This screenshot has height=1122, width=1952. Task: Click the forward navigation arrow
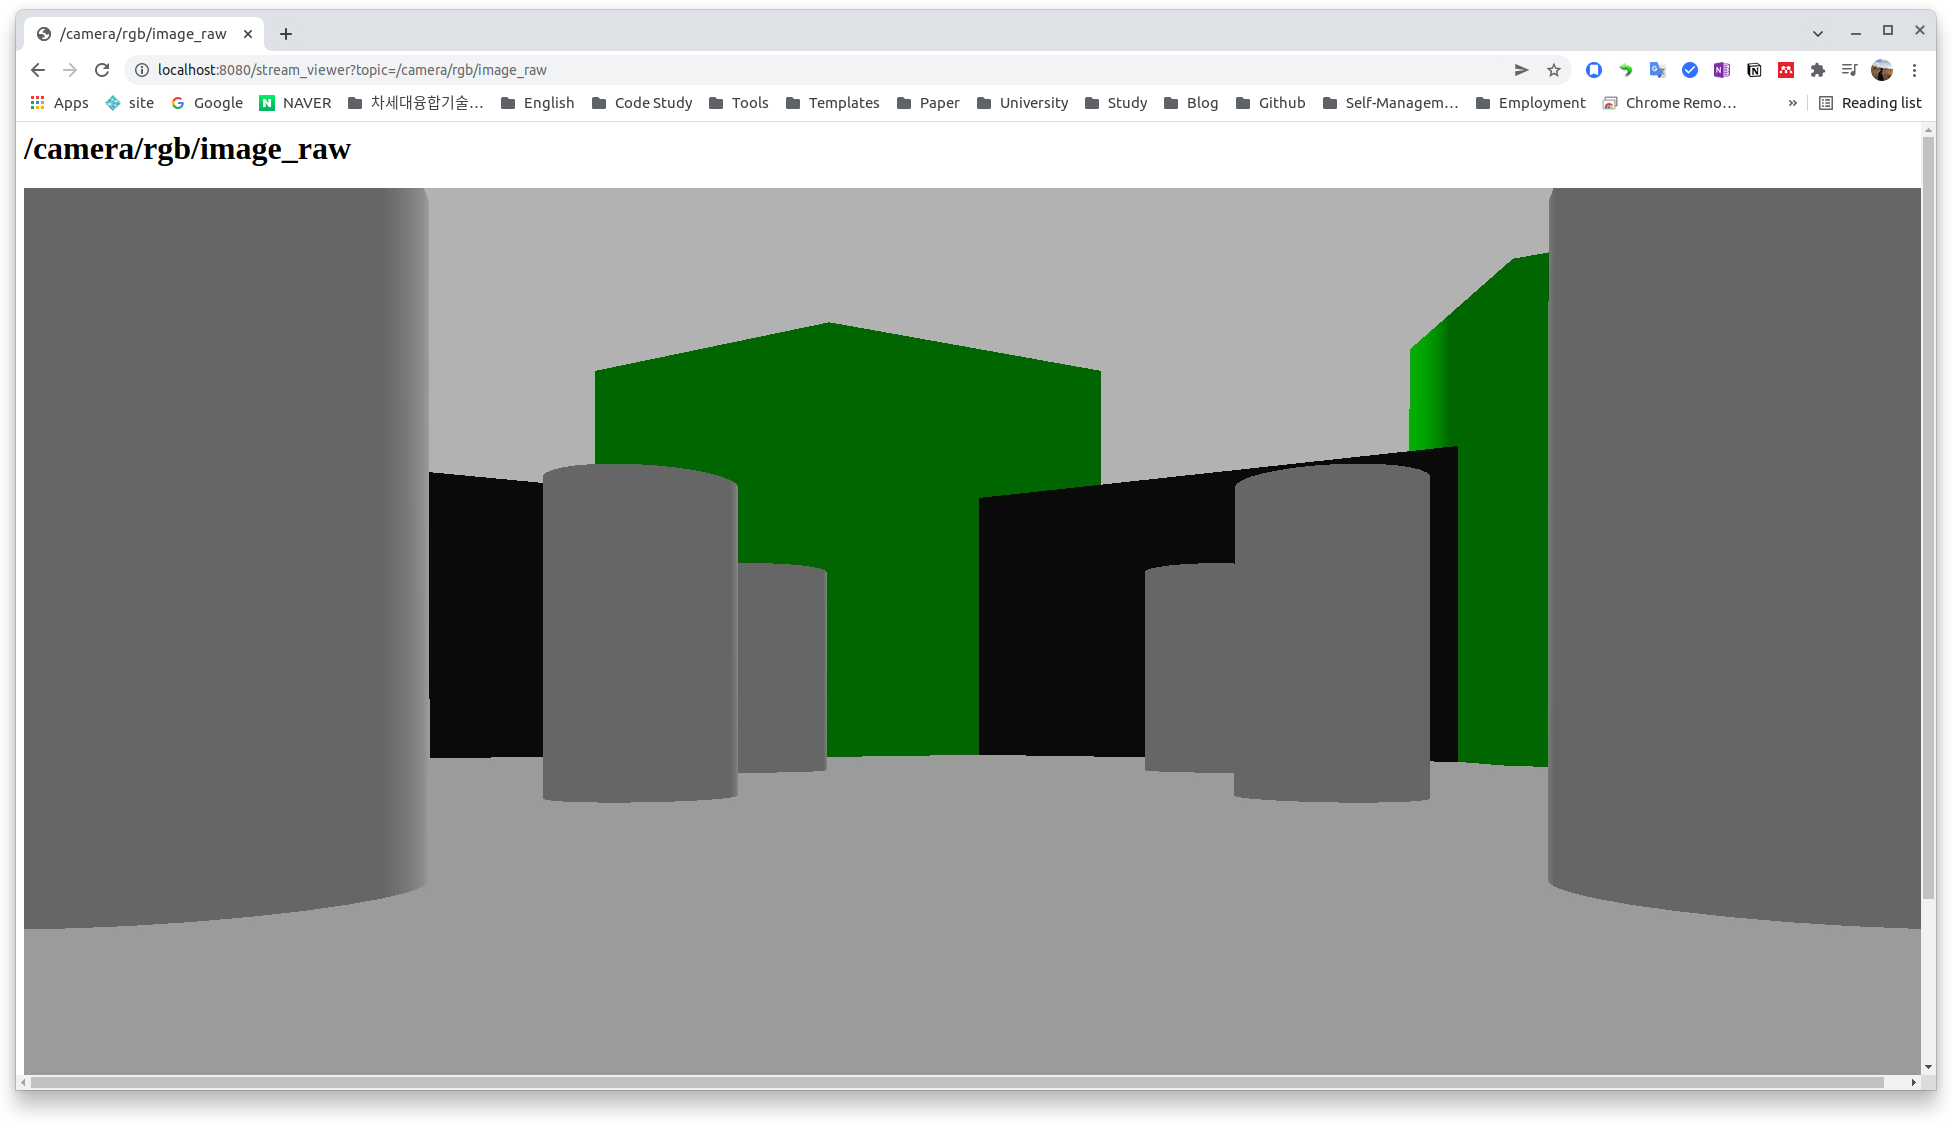click(x=70, y=70)
